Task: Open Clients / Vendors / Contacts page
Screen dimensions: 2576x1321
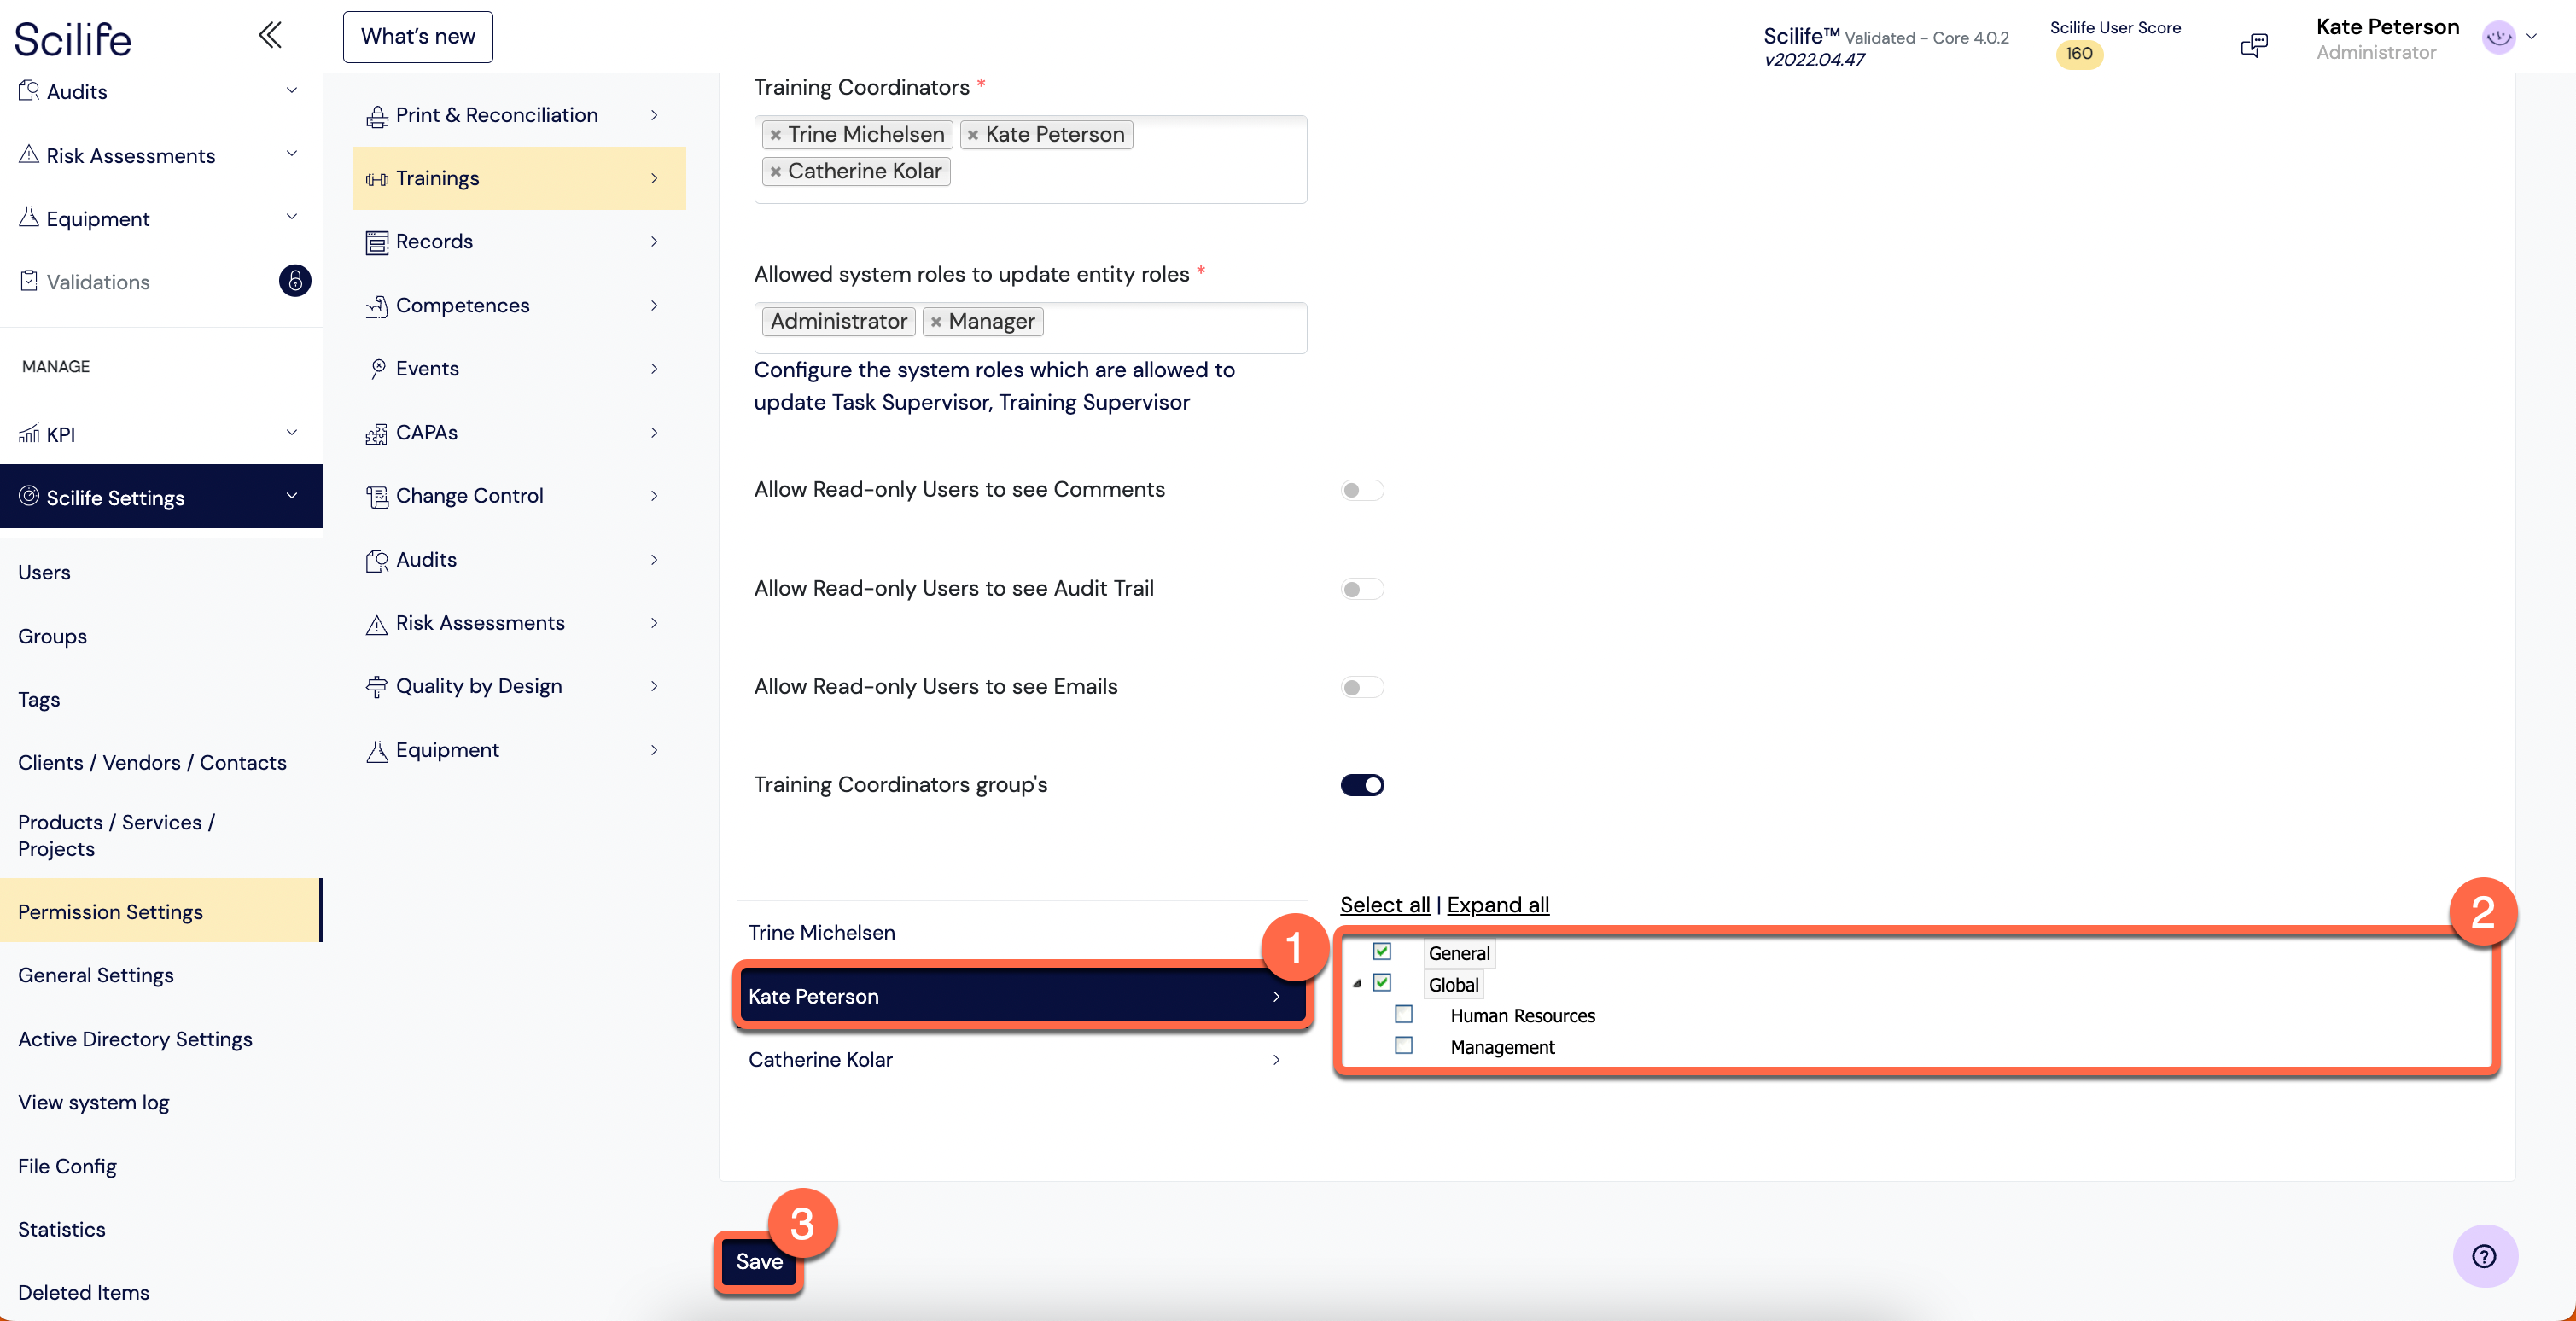Action: [152, 762]
